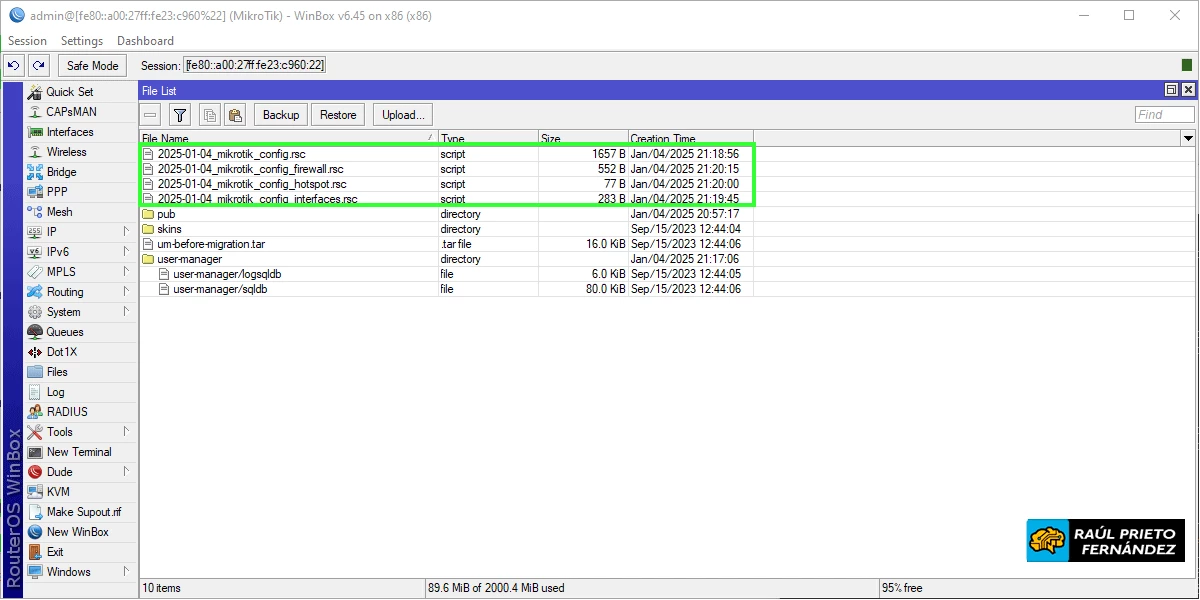Screen dimensions: 1200x600
Task: Type in the Find search field
Action: [x=1163, y=113]
